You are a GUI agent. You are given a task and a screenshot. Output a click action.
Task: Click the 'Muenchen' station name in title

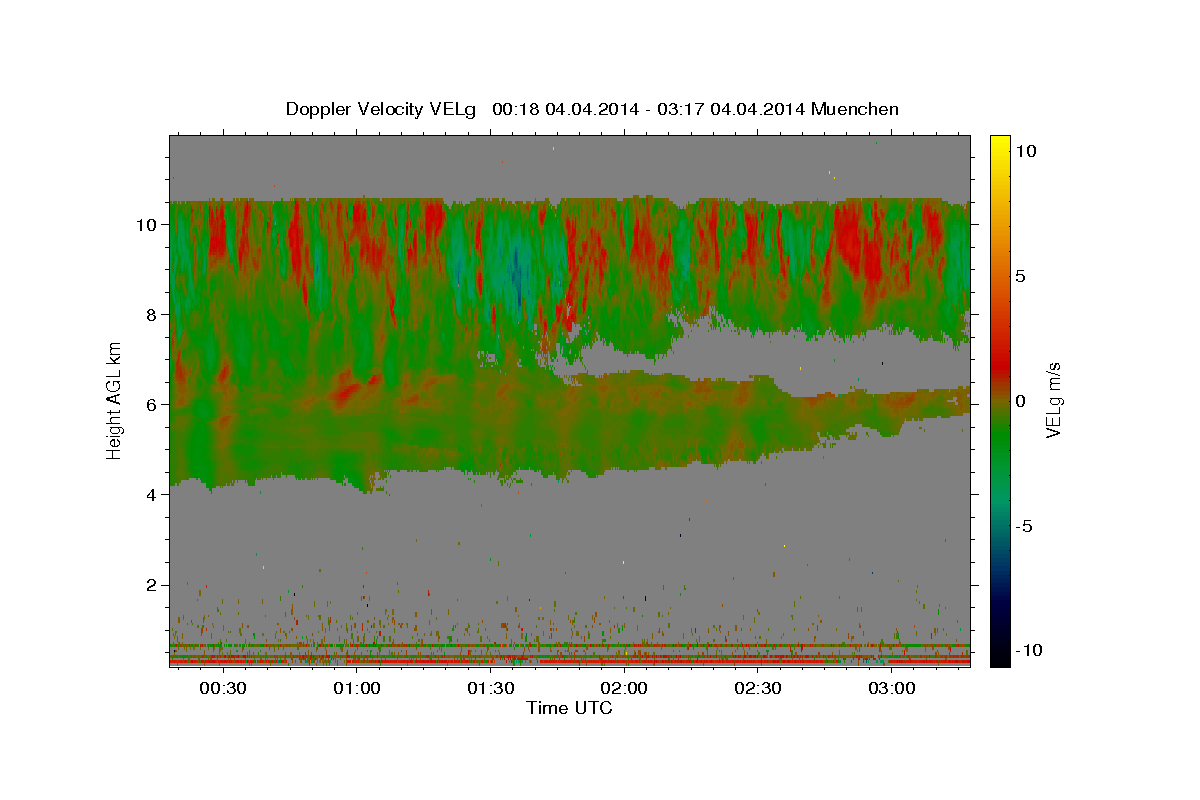[855, 109]
